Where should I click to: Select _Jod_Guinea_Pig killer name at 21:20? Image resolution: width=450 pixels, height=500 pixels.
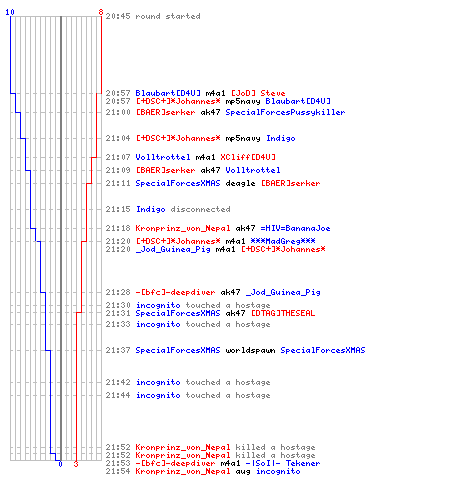pyautogui.click(x=173, y=249)
